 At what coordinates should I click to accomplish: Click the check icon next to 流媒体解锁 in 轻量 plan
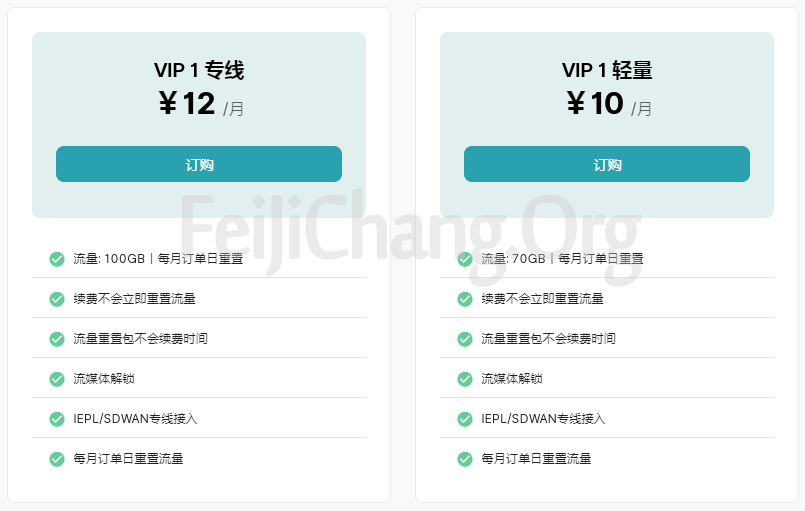(465, 379)
